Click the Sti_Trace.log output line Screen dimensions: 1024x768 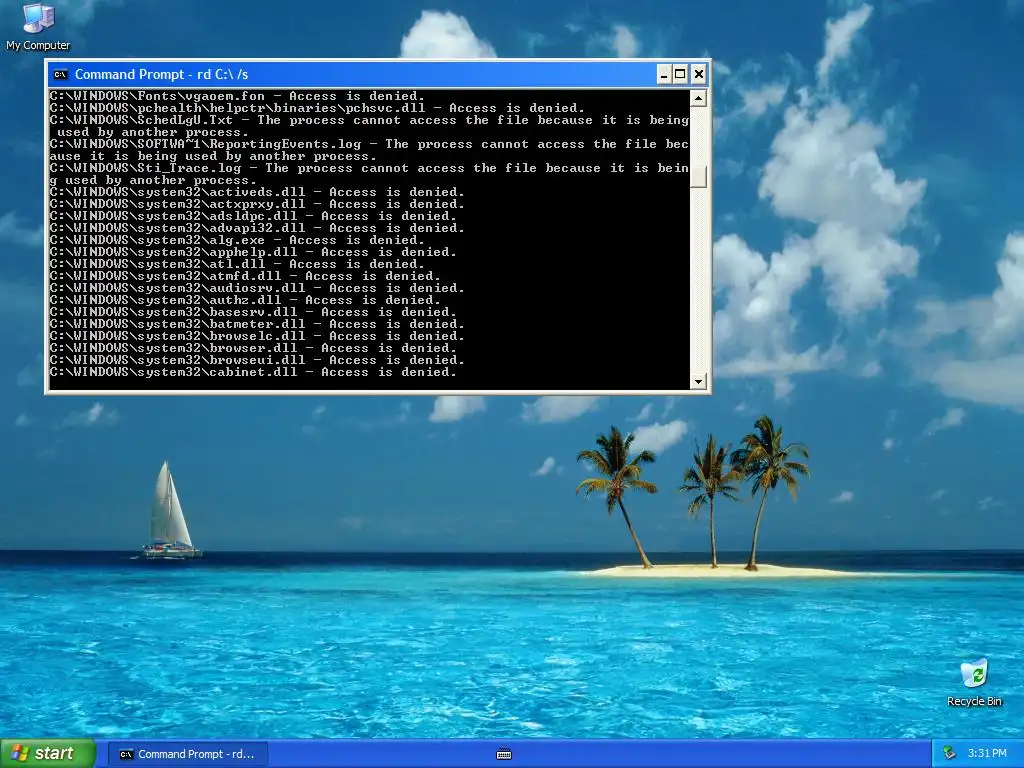[370, 174]
